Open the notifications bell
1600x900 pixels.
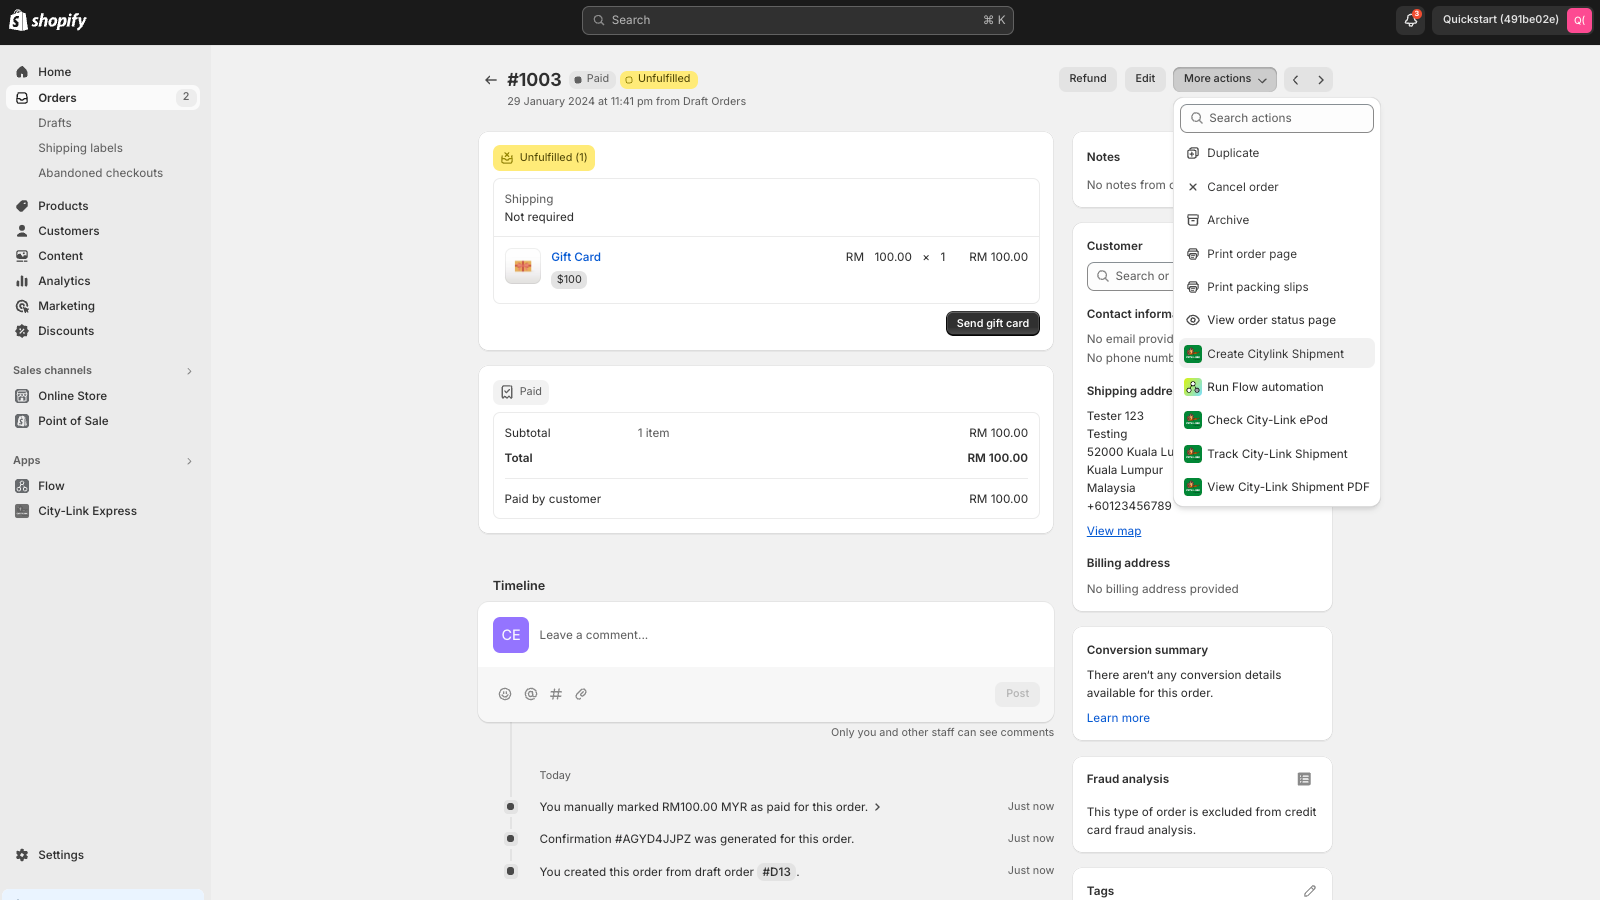pos(1411,20)
